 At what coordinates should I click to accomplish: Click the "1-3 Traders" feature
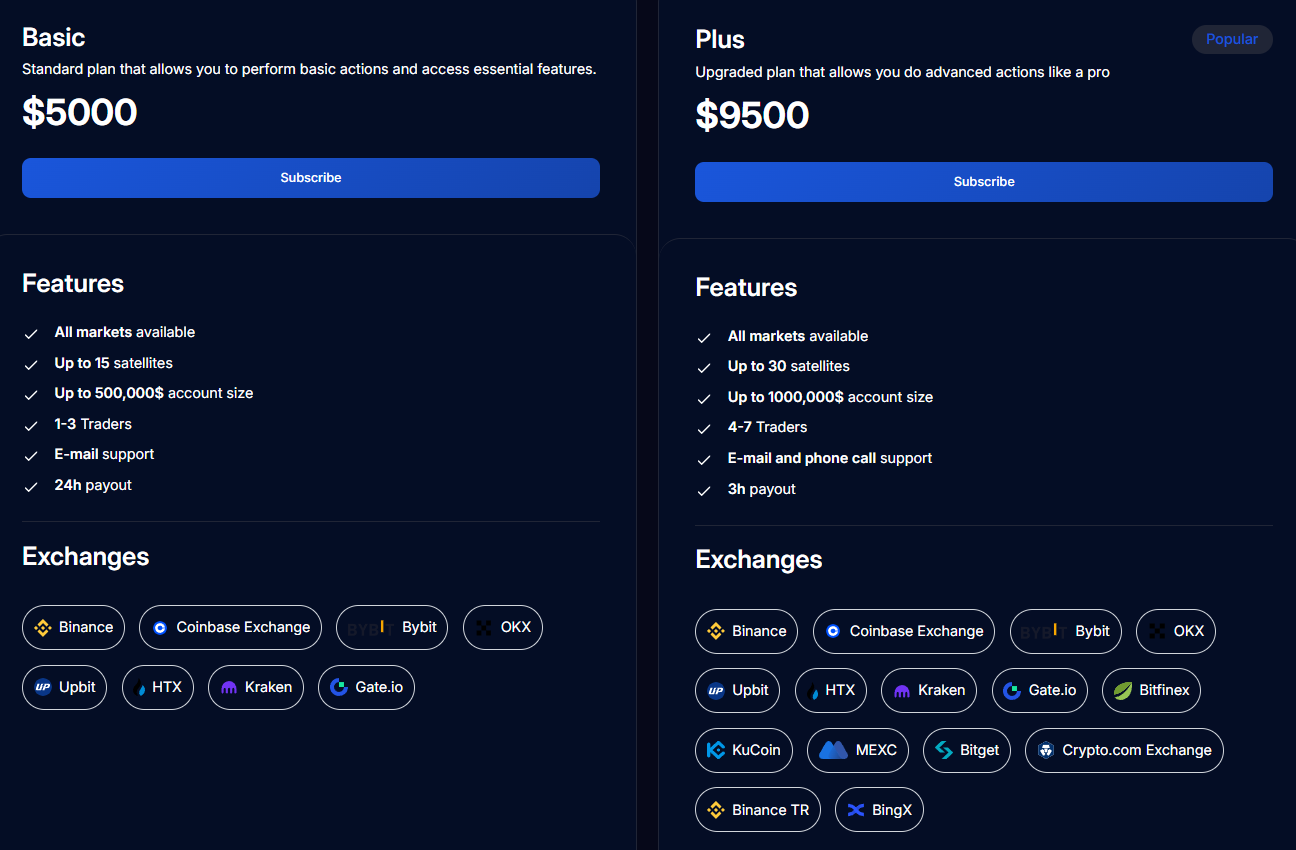coord(93,424)
